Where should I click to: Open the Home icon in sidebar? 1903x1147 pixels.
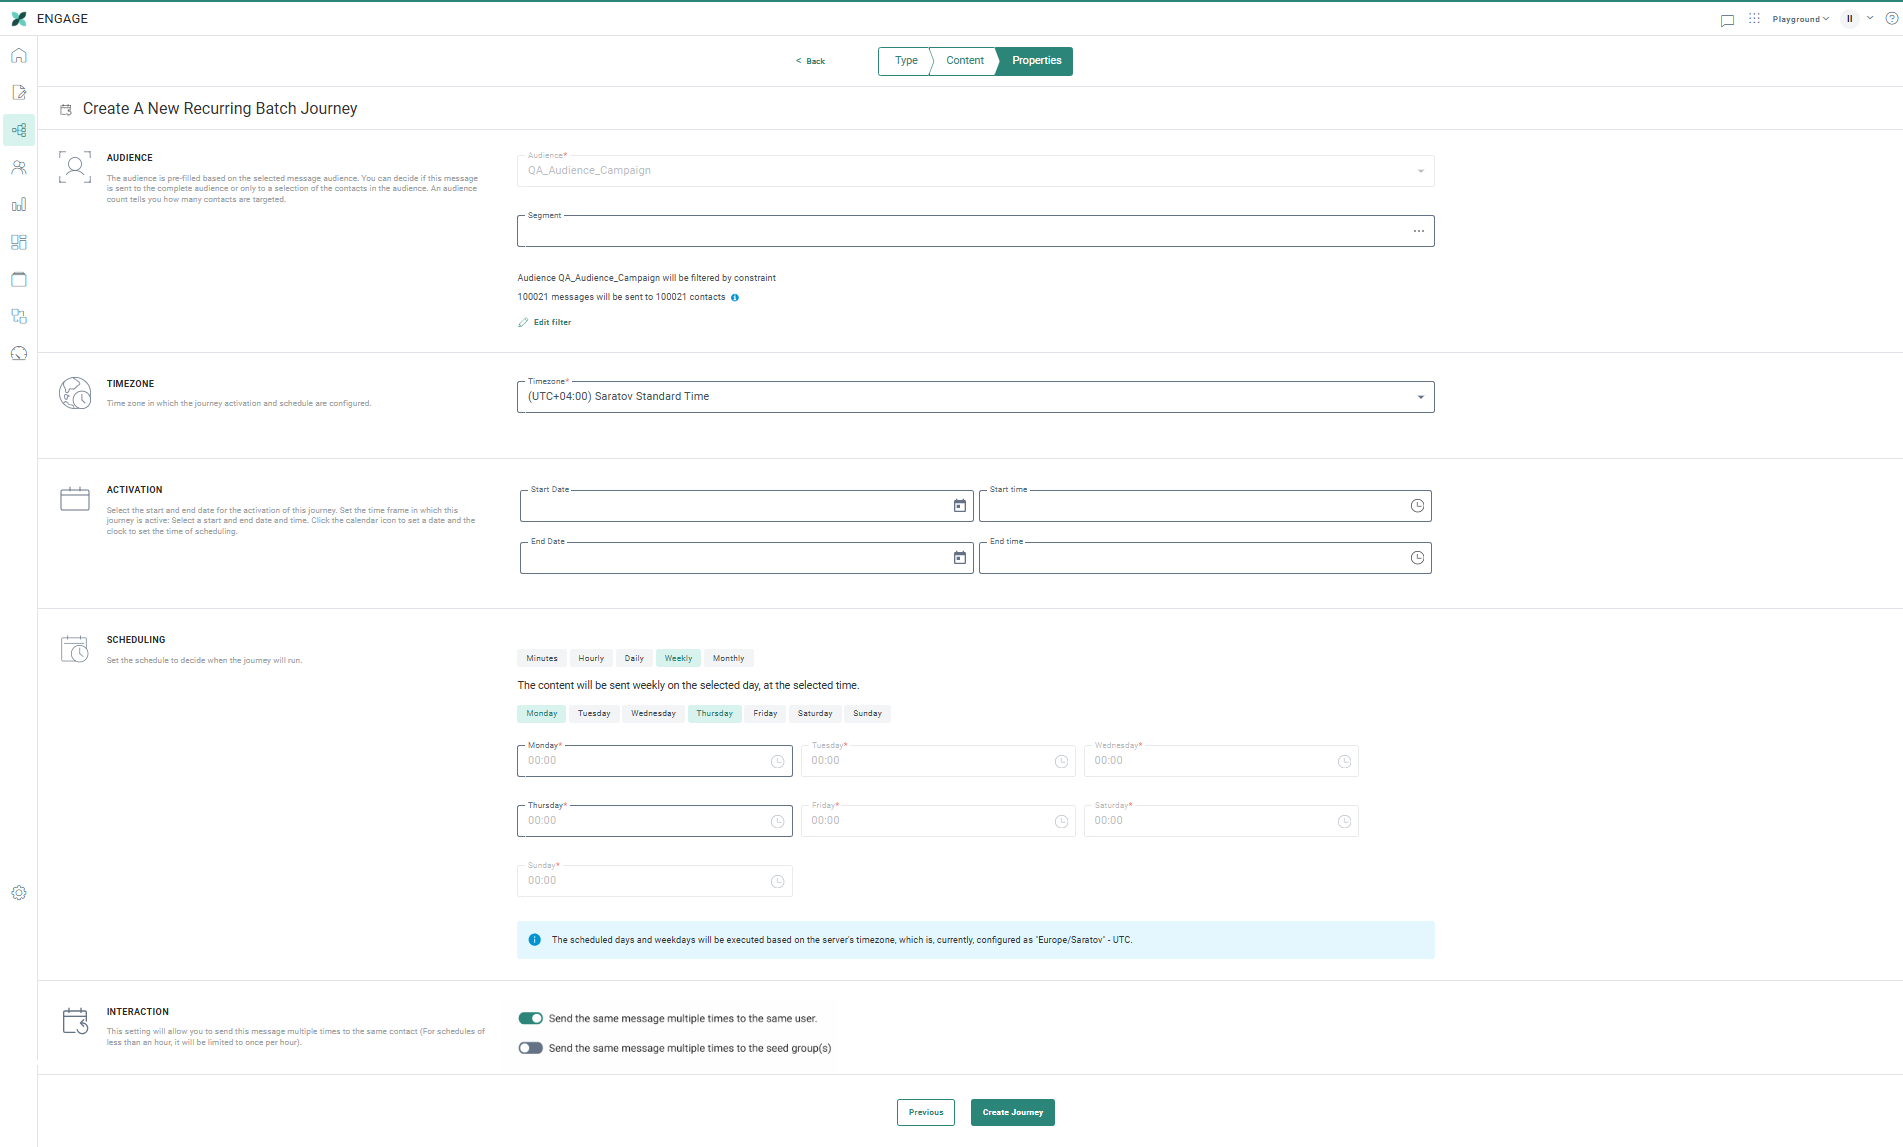coord(19,56)
